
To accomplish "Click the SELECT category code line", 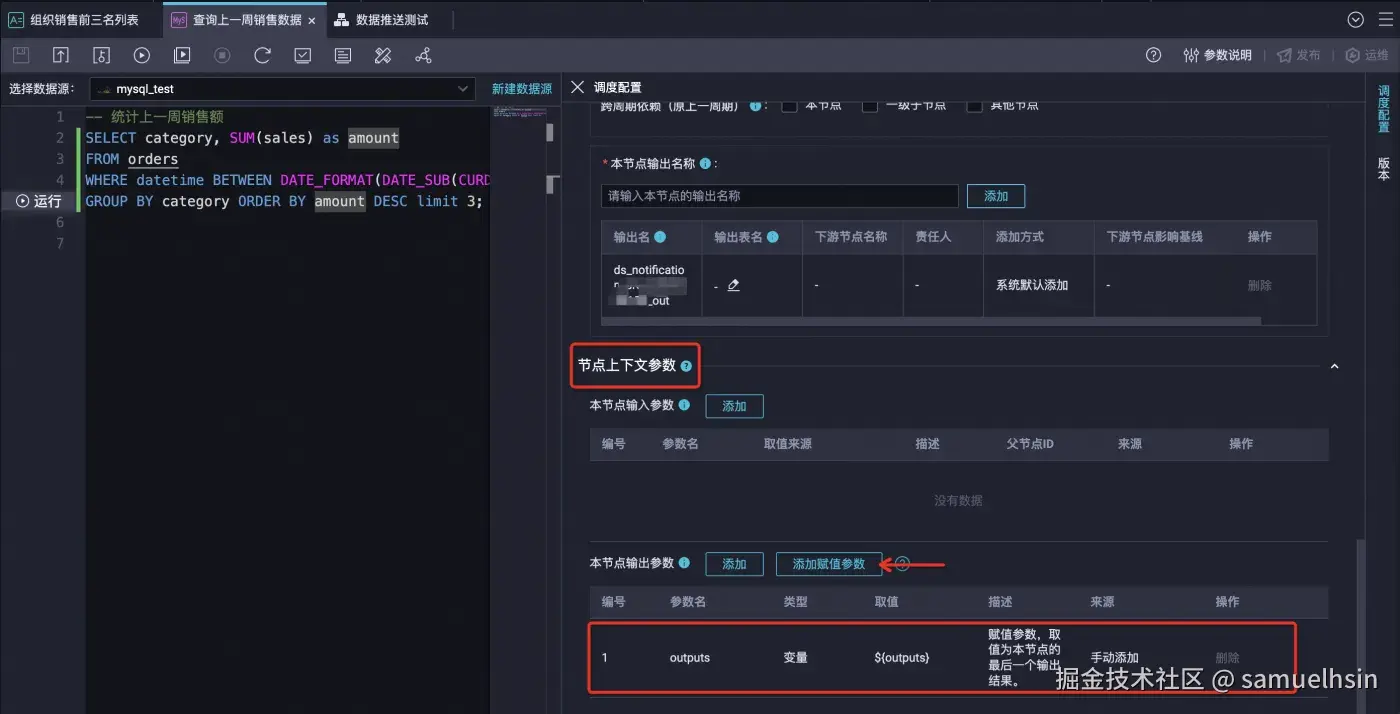I will click(x=242, y=138).
